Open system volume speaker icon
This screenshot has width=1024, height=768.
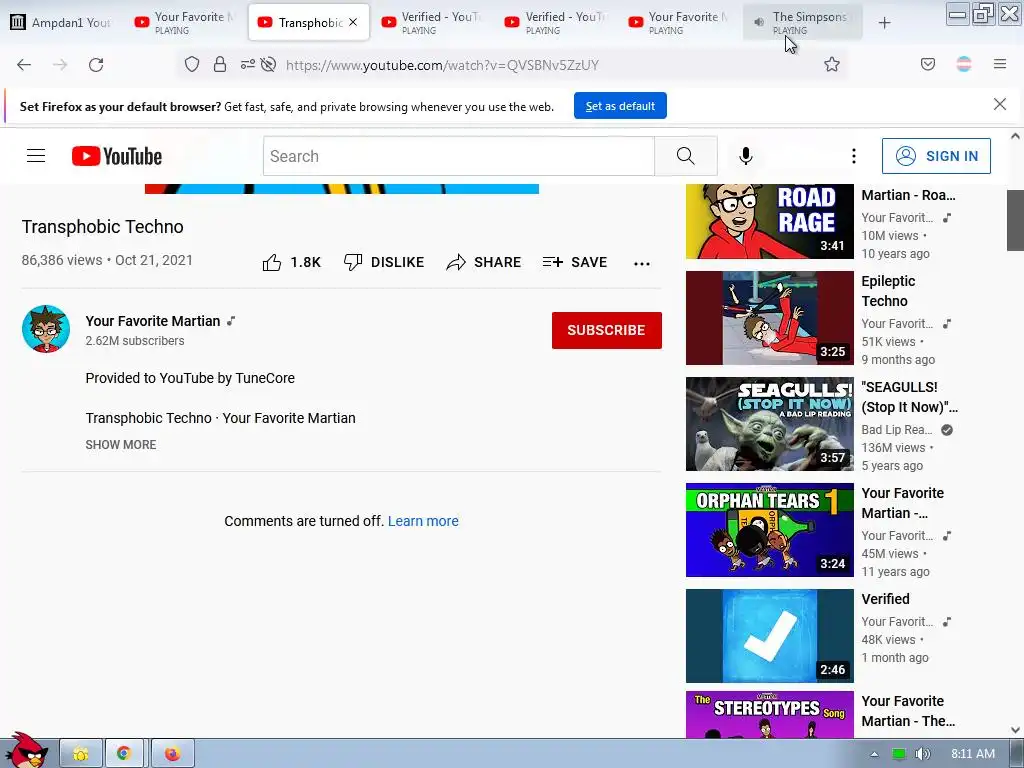(922, 754)
